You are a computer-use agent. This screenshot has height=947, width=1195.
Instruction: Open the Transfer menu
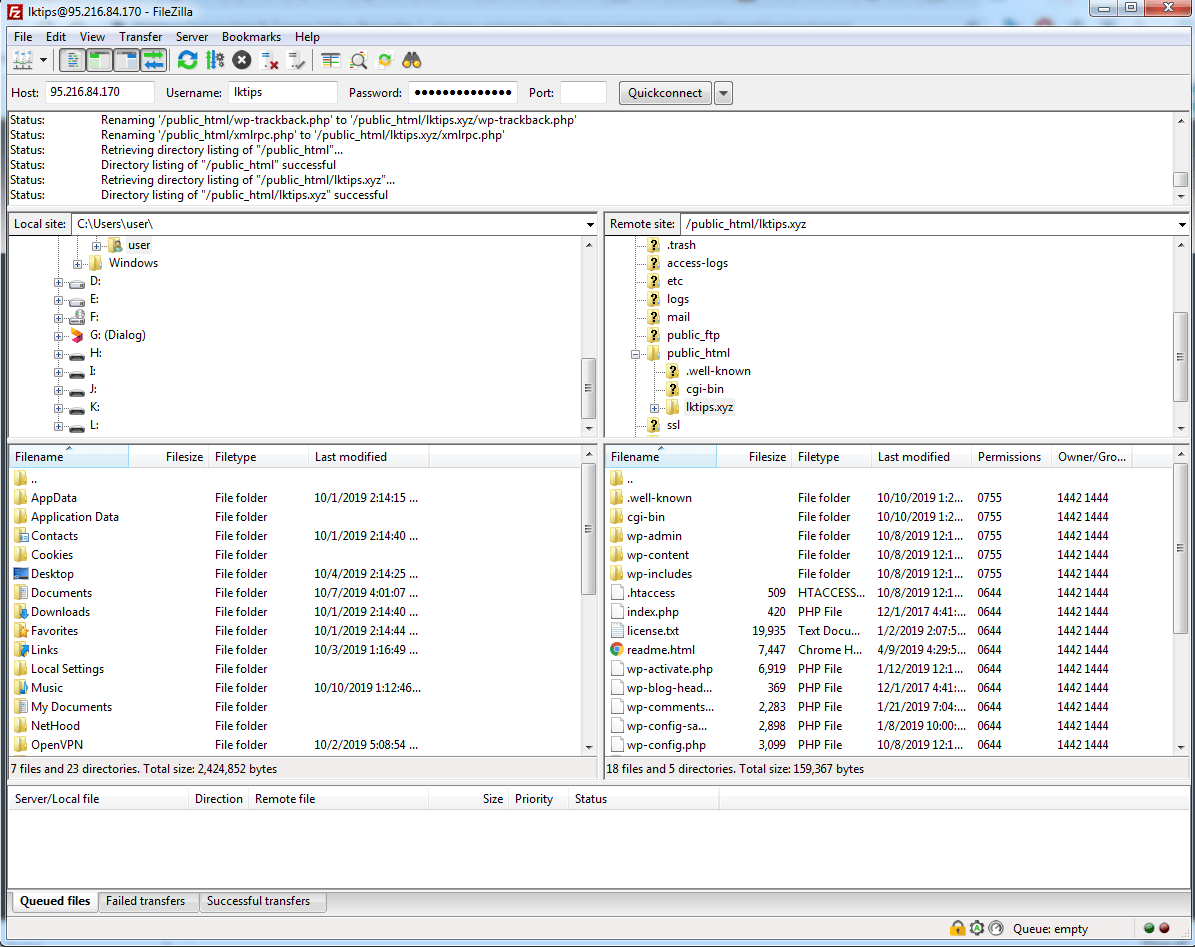[x=140, y=37]
